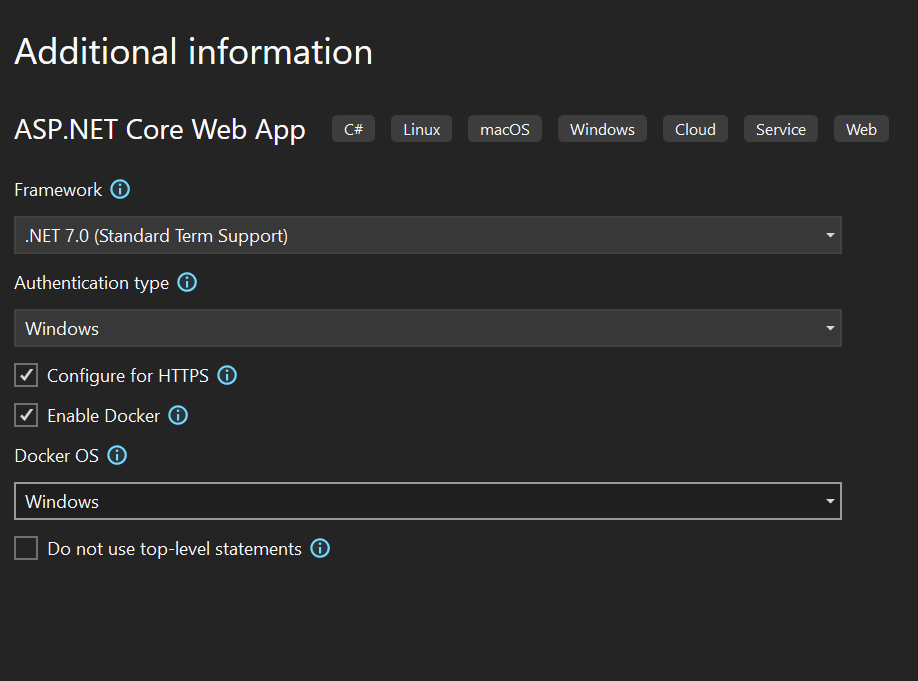Click the Framework info icon

[x=120, y=190]
